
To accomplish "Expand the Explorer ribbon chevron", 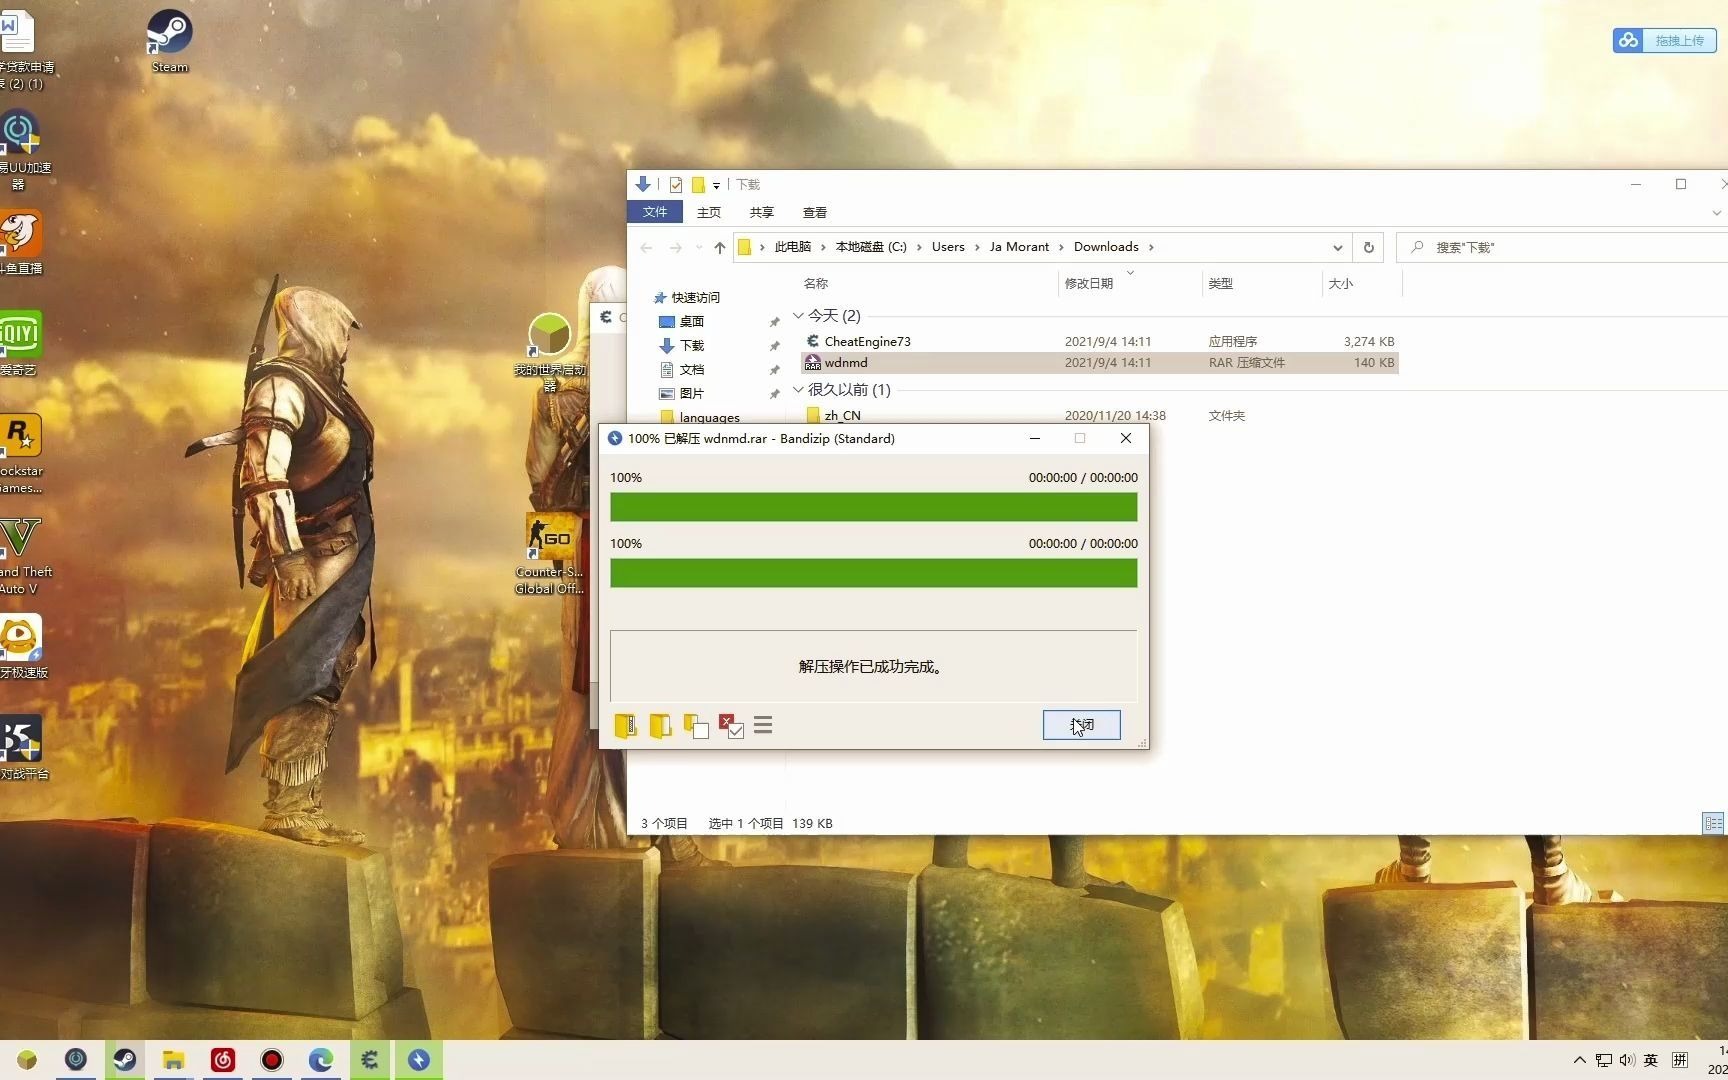I will tap(1716, 212).
